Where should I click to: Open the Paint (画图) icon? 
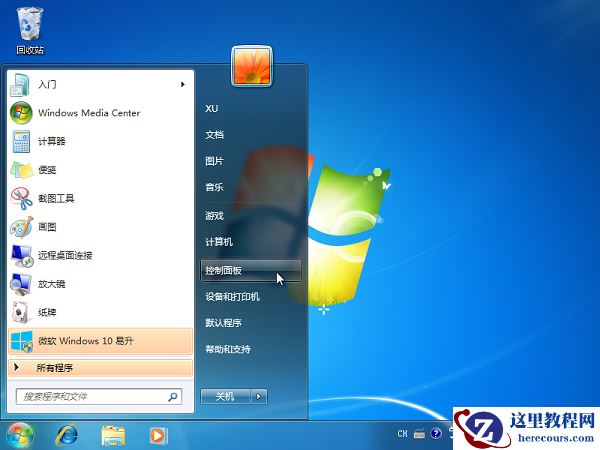point(21,227)
